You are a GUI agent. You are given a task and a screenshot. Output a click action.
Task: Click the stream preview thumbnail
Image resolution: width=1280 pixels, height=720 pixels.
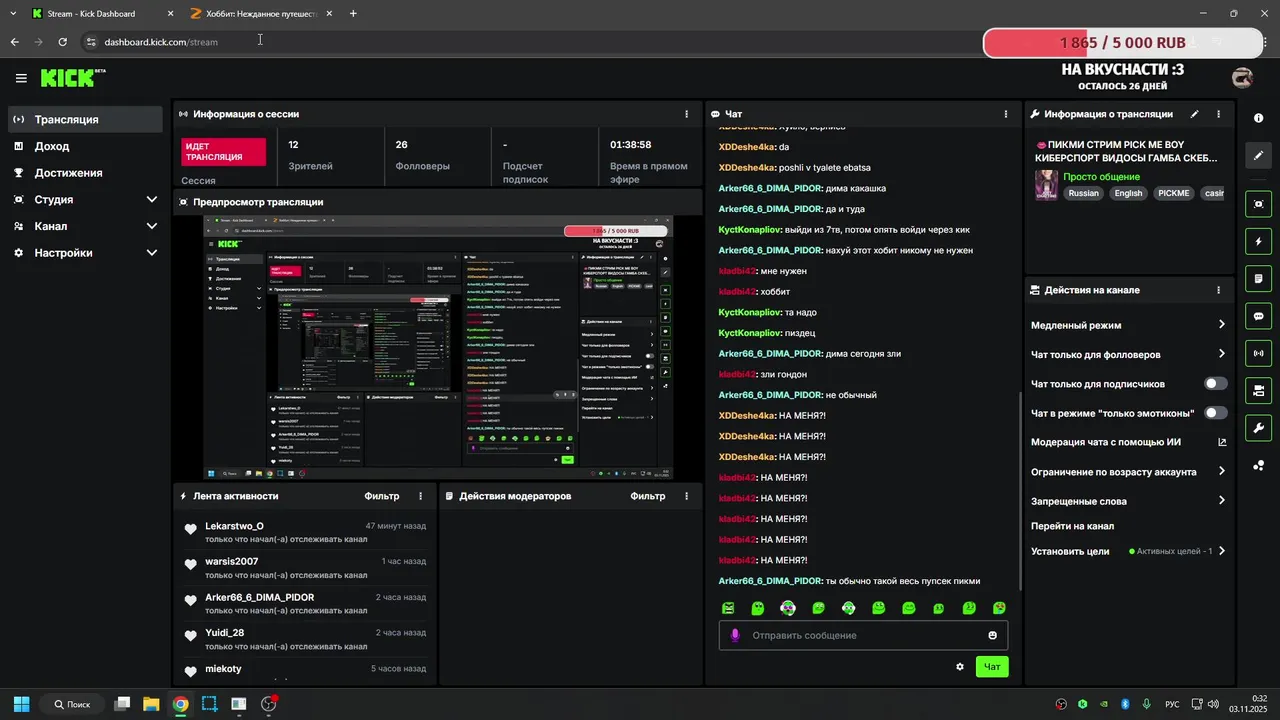coord(438,347)
